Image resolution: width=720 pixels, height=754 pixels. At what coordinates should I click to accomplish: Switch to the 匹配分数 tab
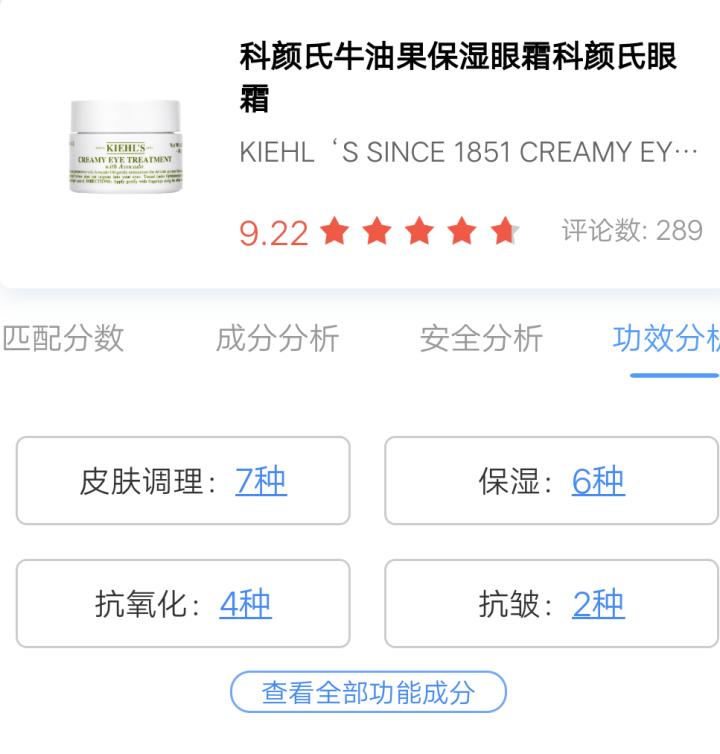(63, 339)
